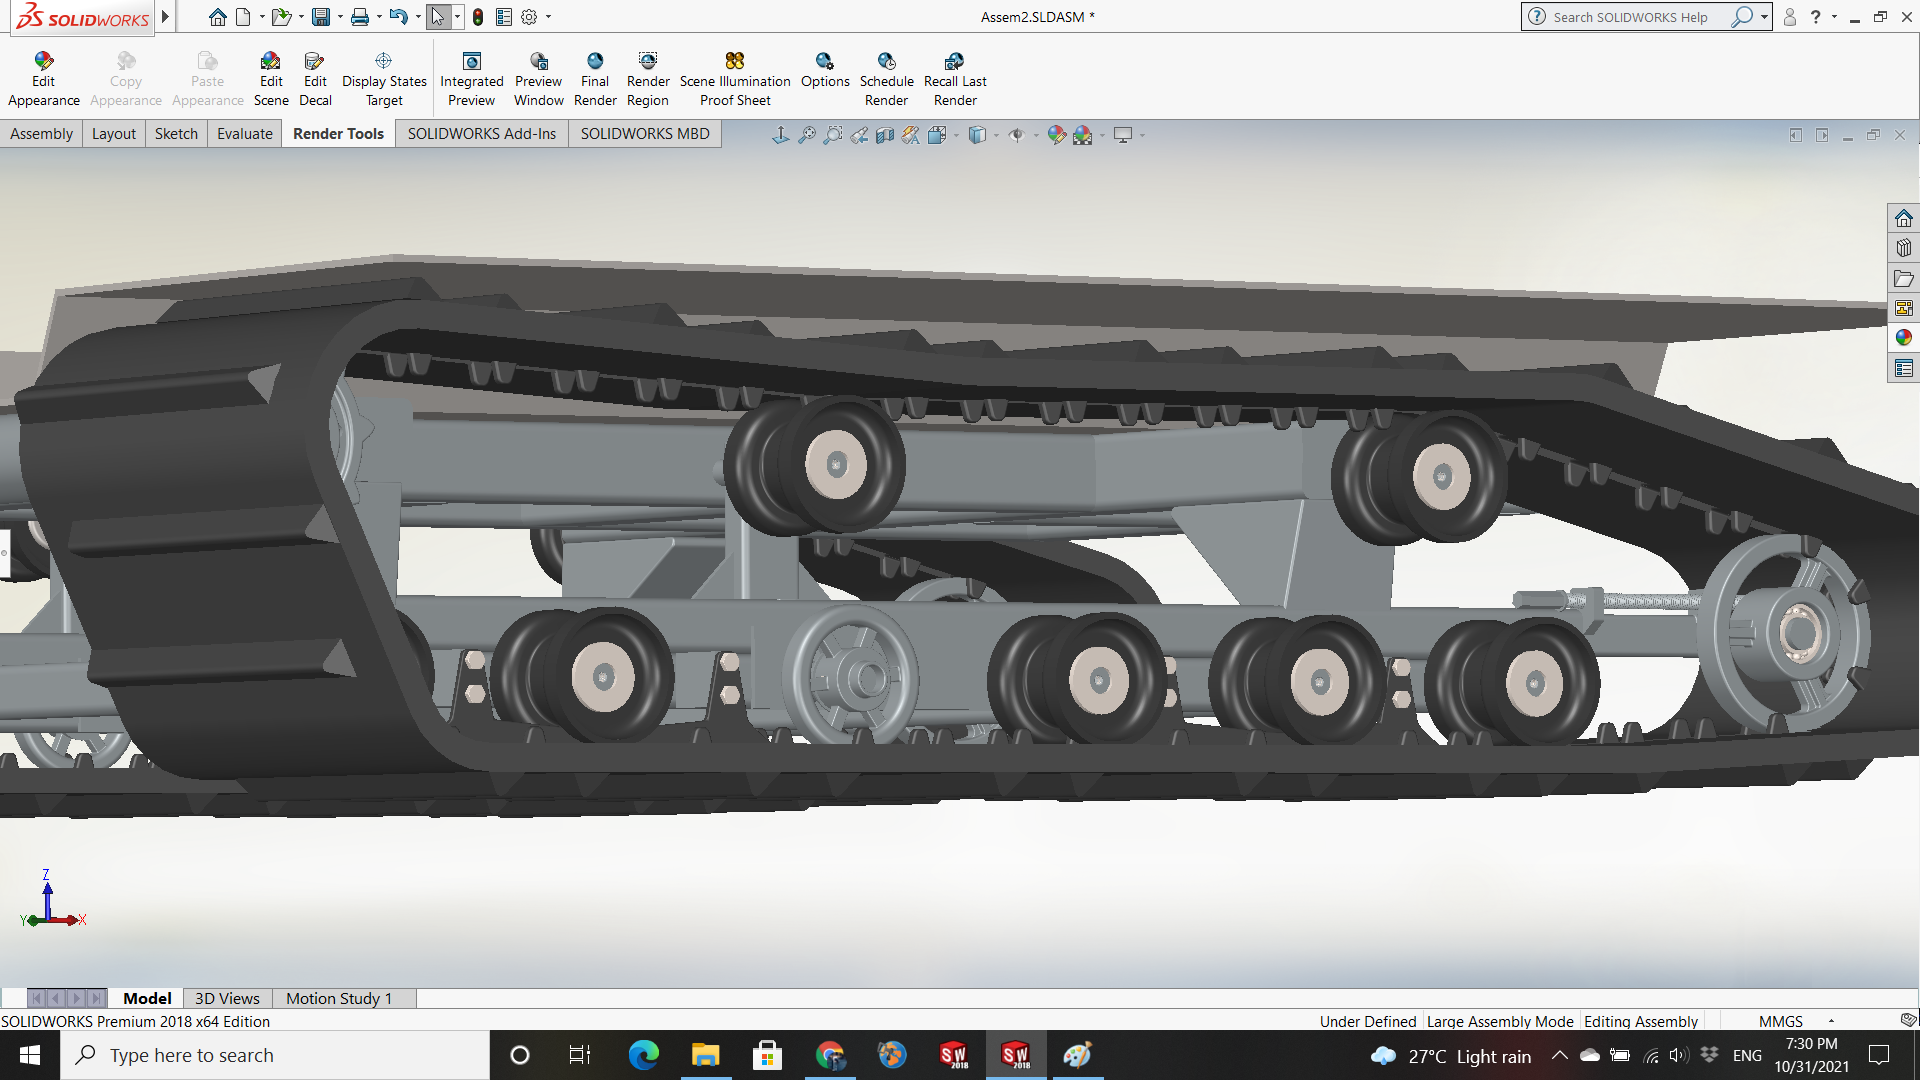This screenshot has height=1080, width=1920.
Task: Click Zoom to Fit icon
Action: pyautogui.click(x=807, y=135)
